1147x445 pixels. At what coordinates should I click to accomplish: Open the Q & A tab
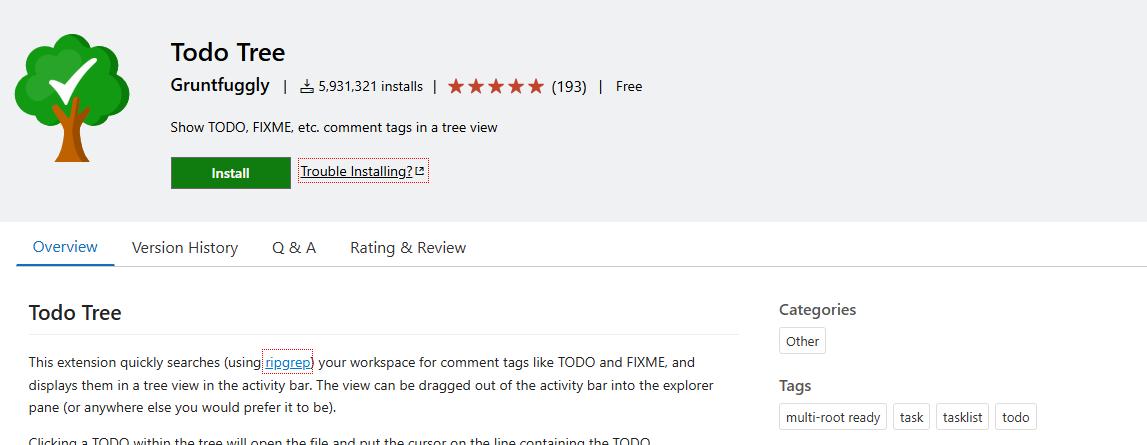pyautogui.click(x=294, y=247)
